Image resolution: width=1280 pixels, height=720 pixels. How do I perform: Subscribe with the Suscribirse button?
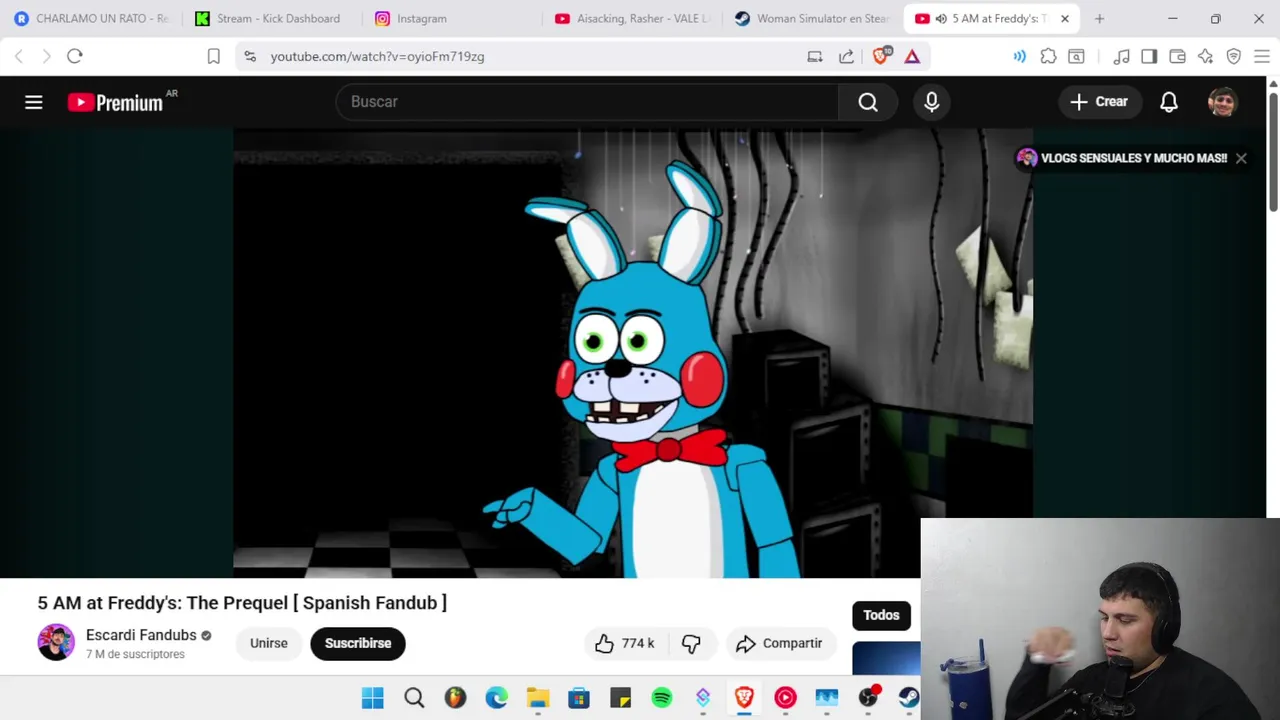(x=358, y=643)
